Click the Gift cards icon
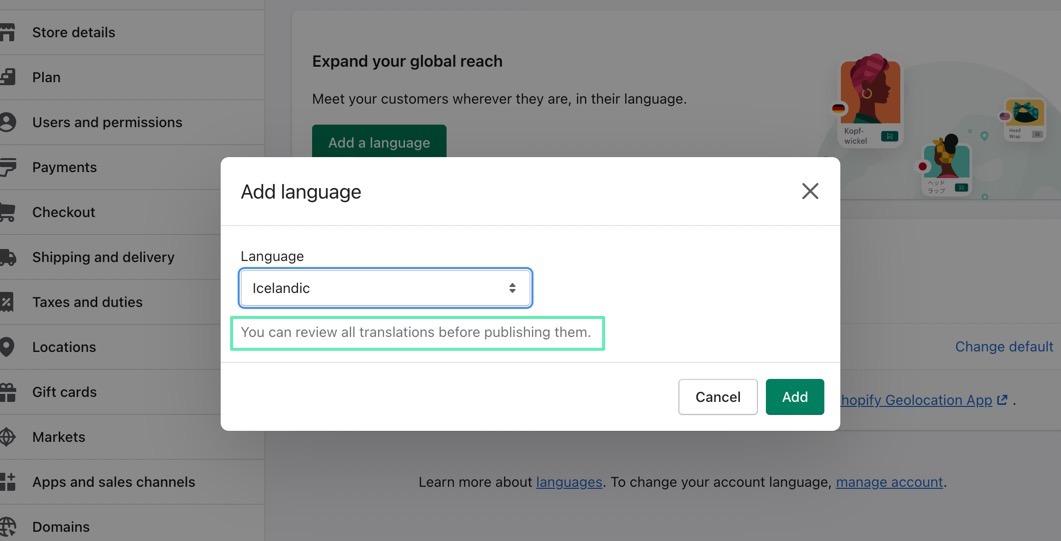 point(7,392)
